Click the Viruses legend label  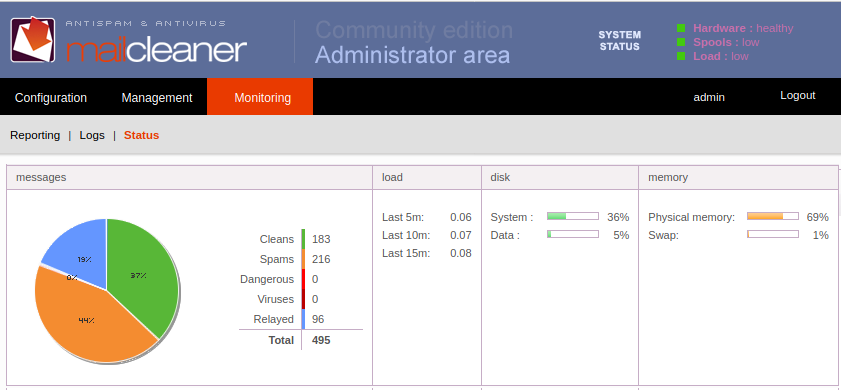tap(275, 299)
